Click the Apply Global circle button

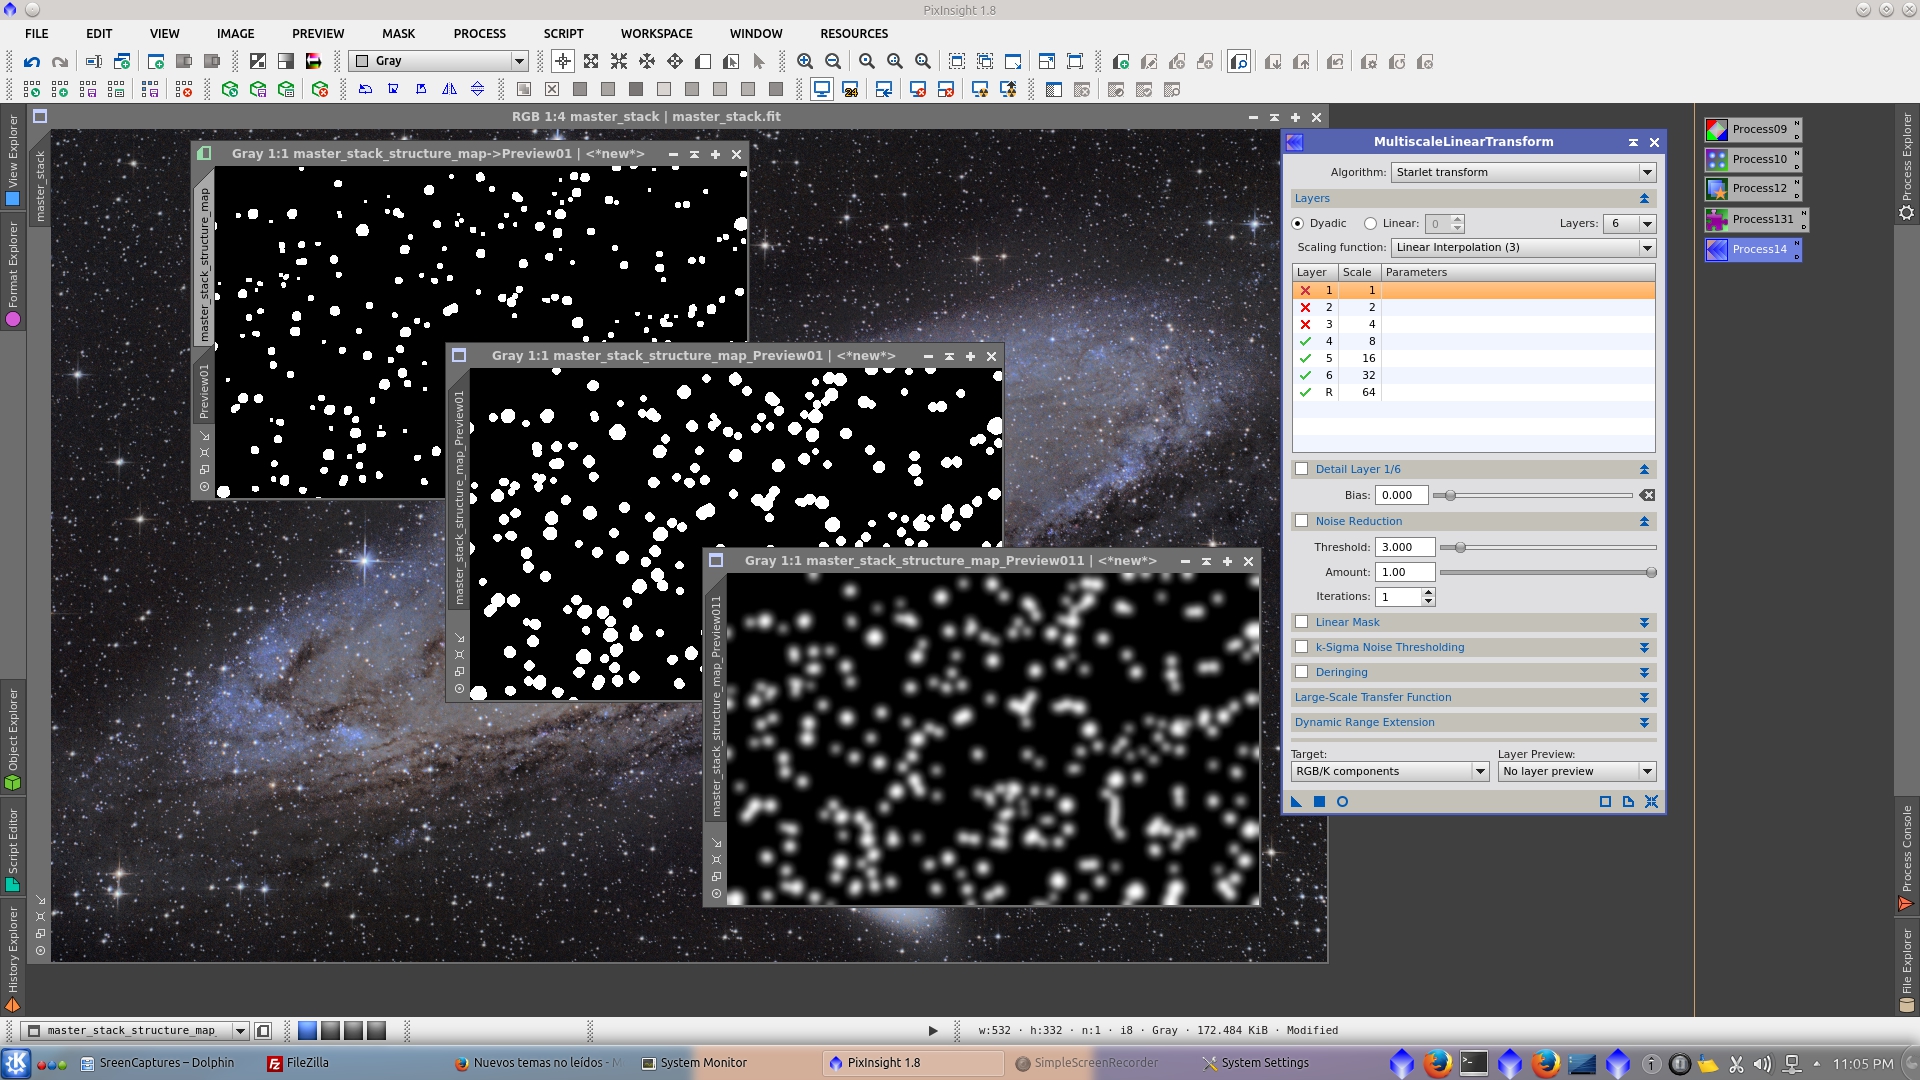coord(1342,801)
